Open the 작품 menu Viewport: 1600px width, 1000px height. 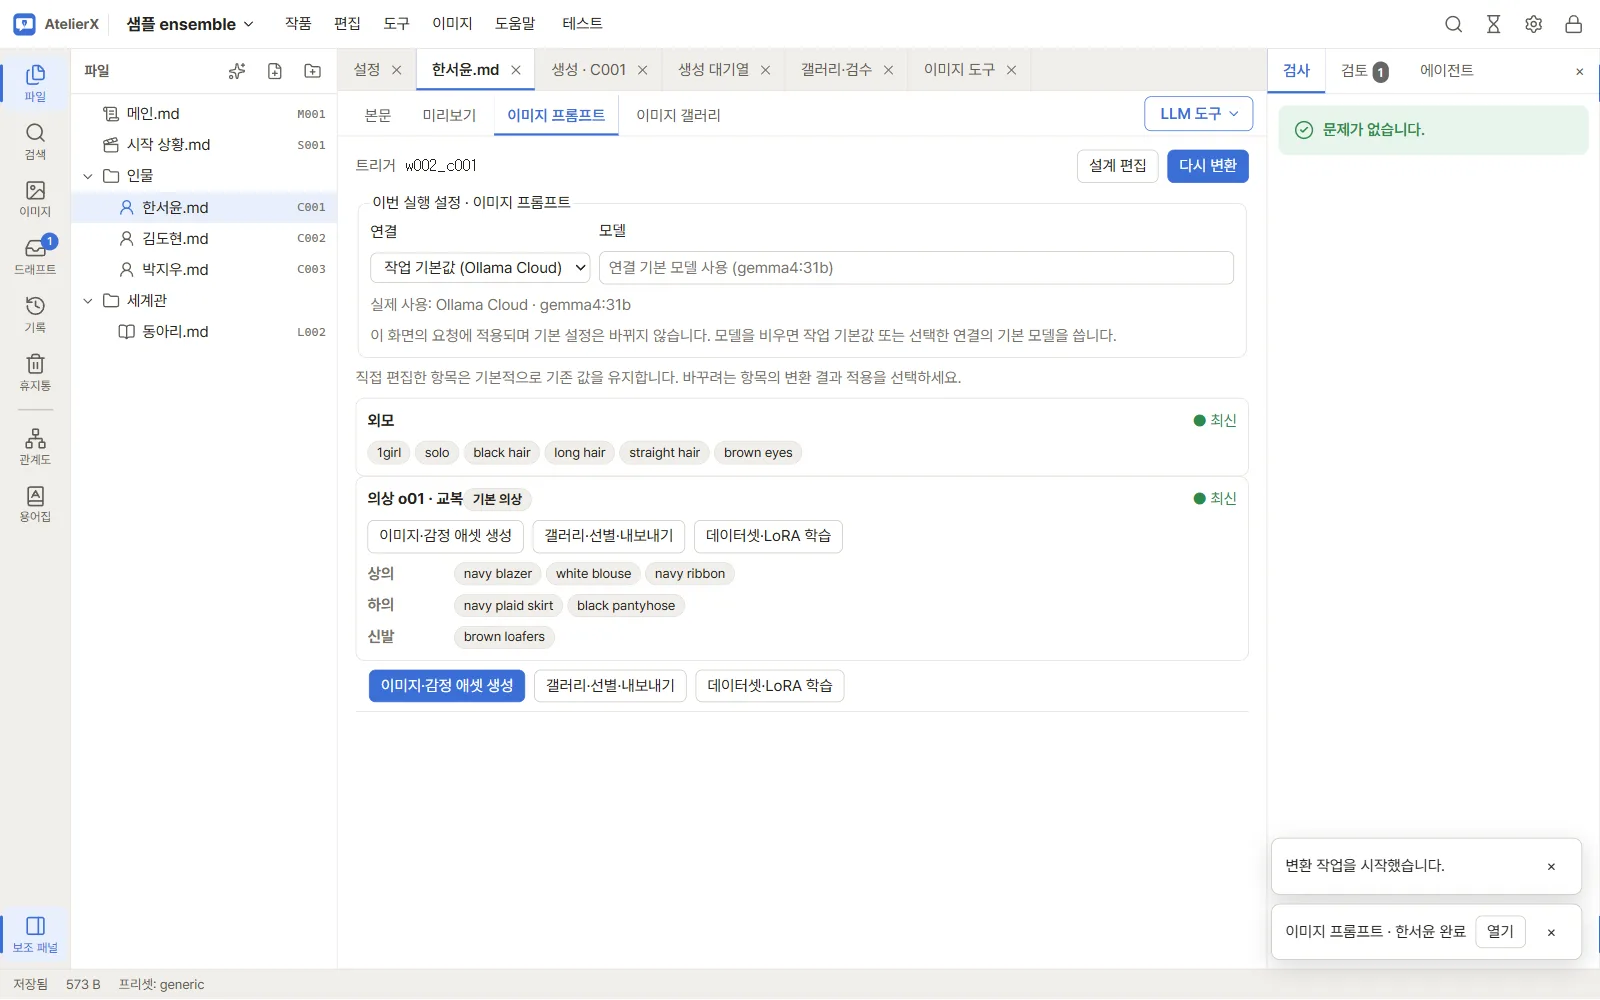tap(298, 24)
